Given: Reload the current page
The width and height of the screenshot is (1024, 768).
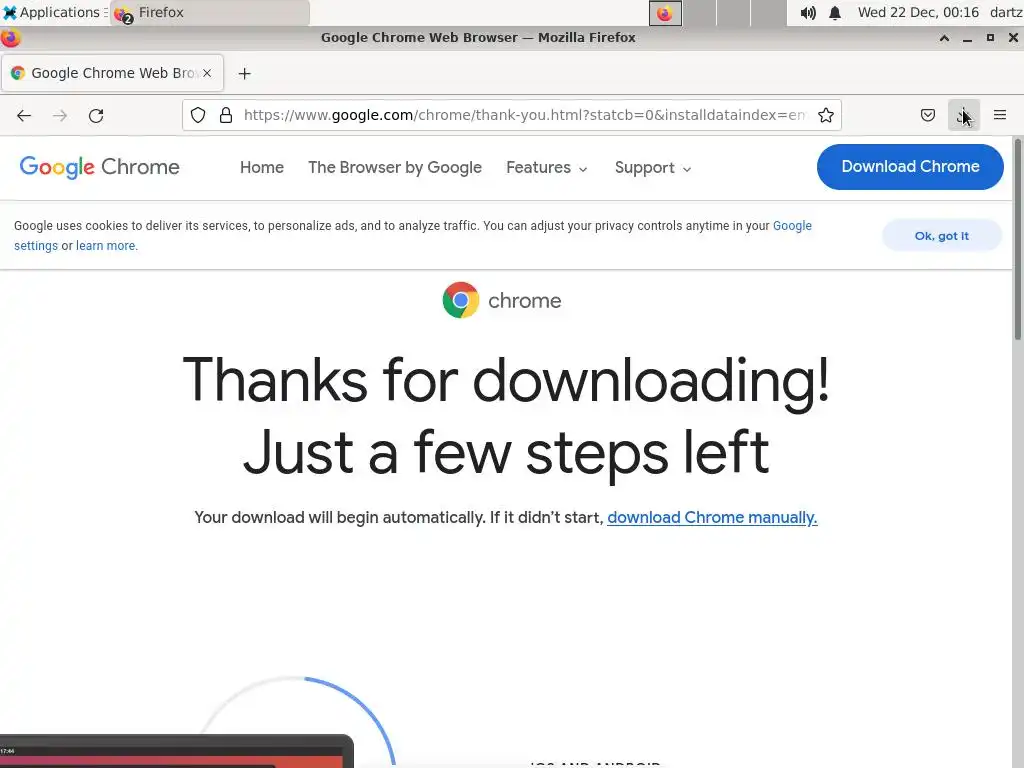Looking at the screenshot, I should pyautogui.click(x=96, y=116).
